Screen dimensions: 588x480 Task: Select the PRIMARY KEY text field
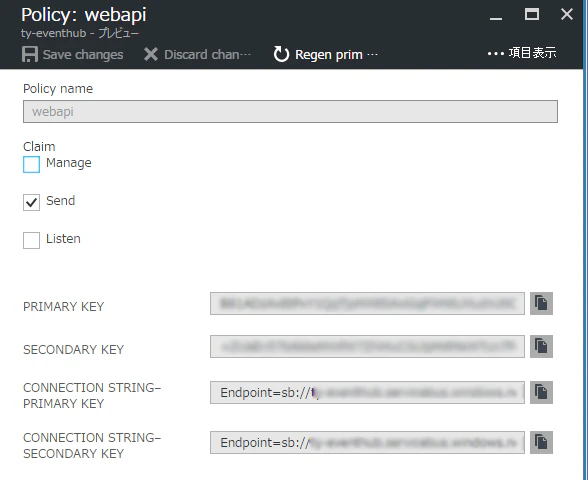(367, 303)
